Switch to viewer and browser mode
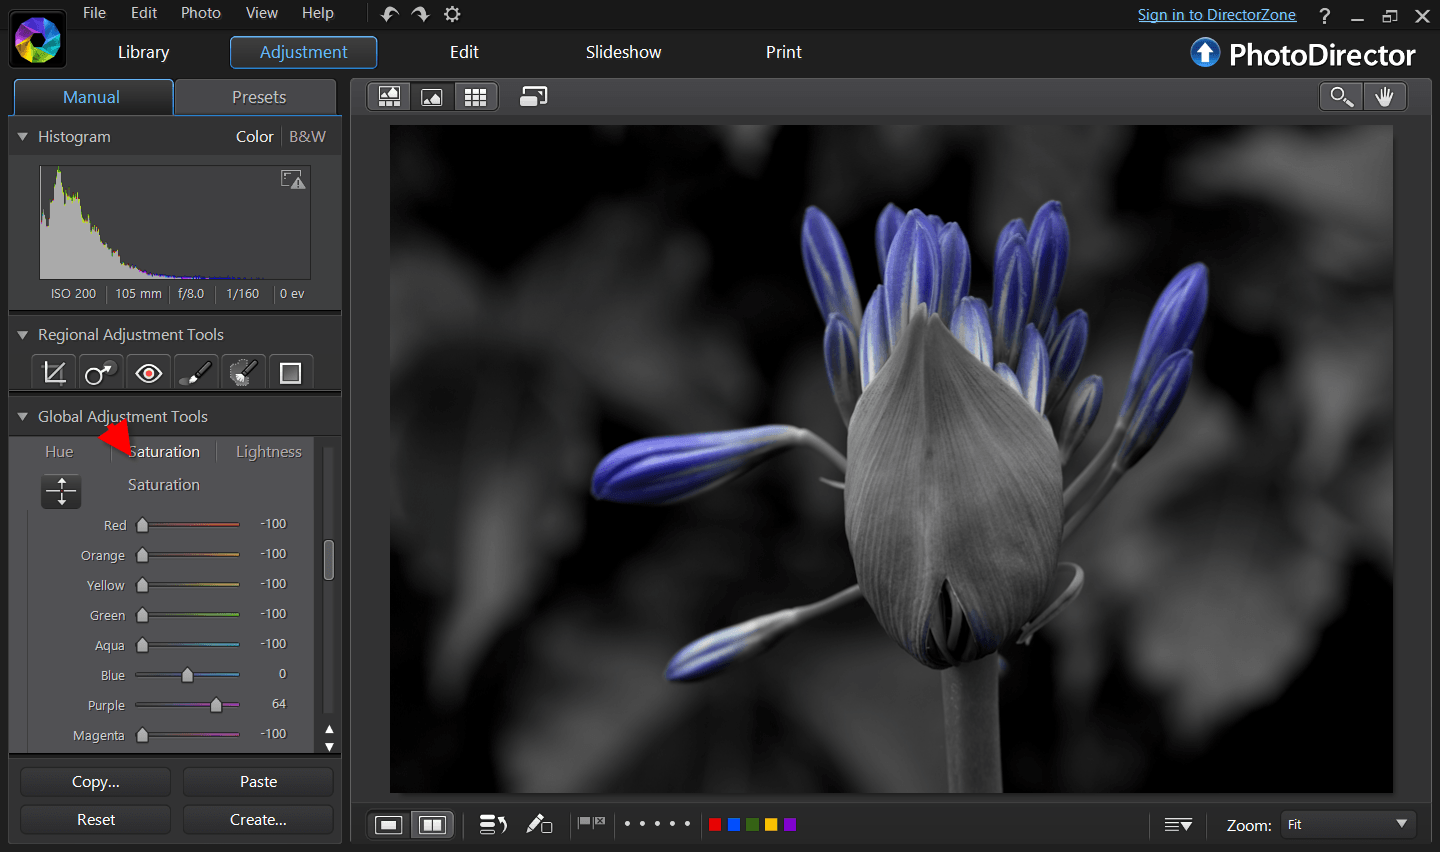The height and width of the screenshot is (852, 1440). [x=389, y=96]
